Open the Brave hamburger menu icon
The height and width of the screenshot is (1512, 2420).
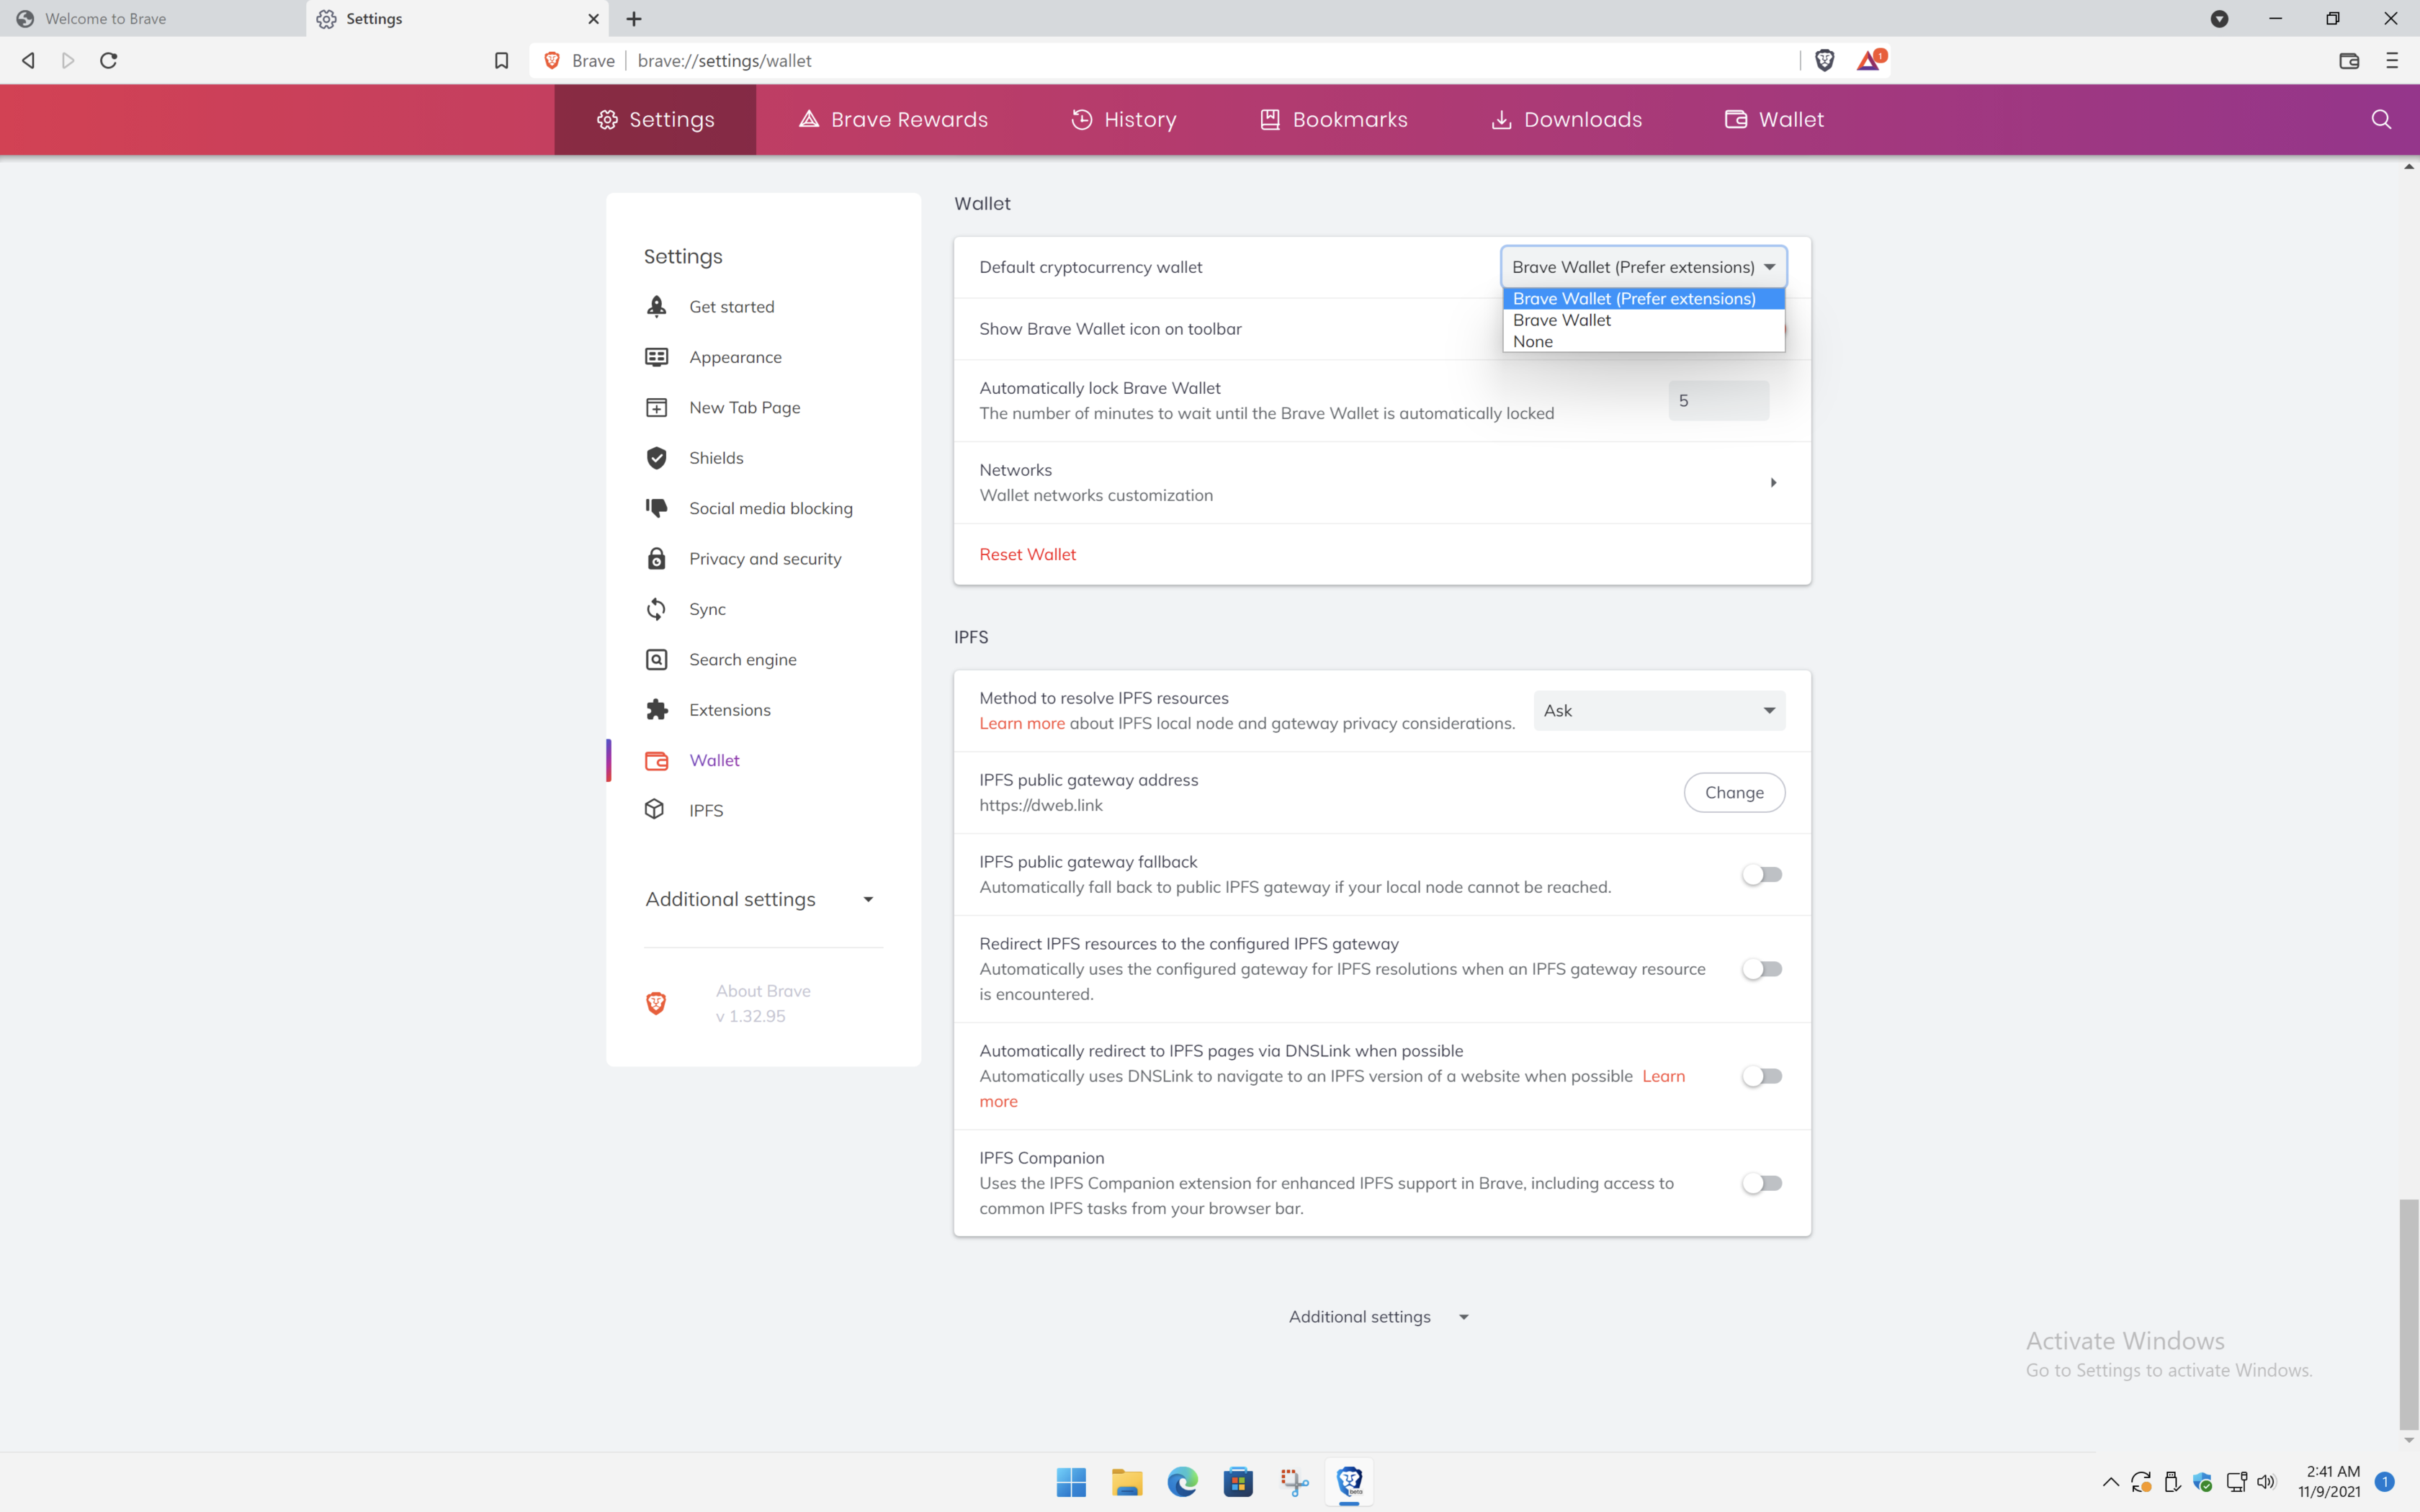point(2392,60)
